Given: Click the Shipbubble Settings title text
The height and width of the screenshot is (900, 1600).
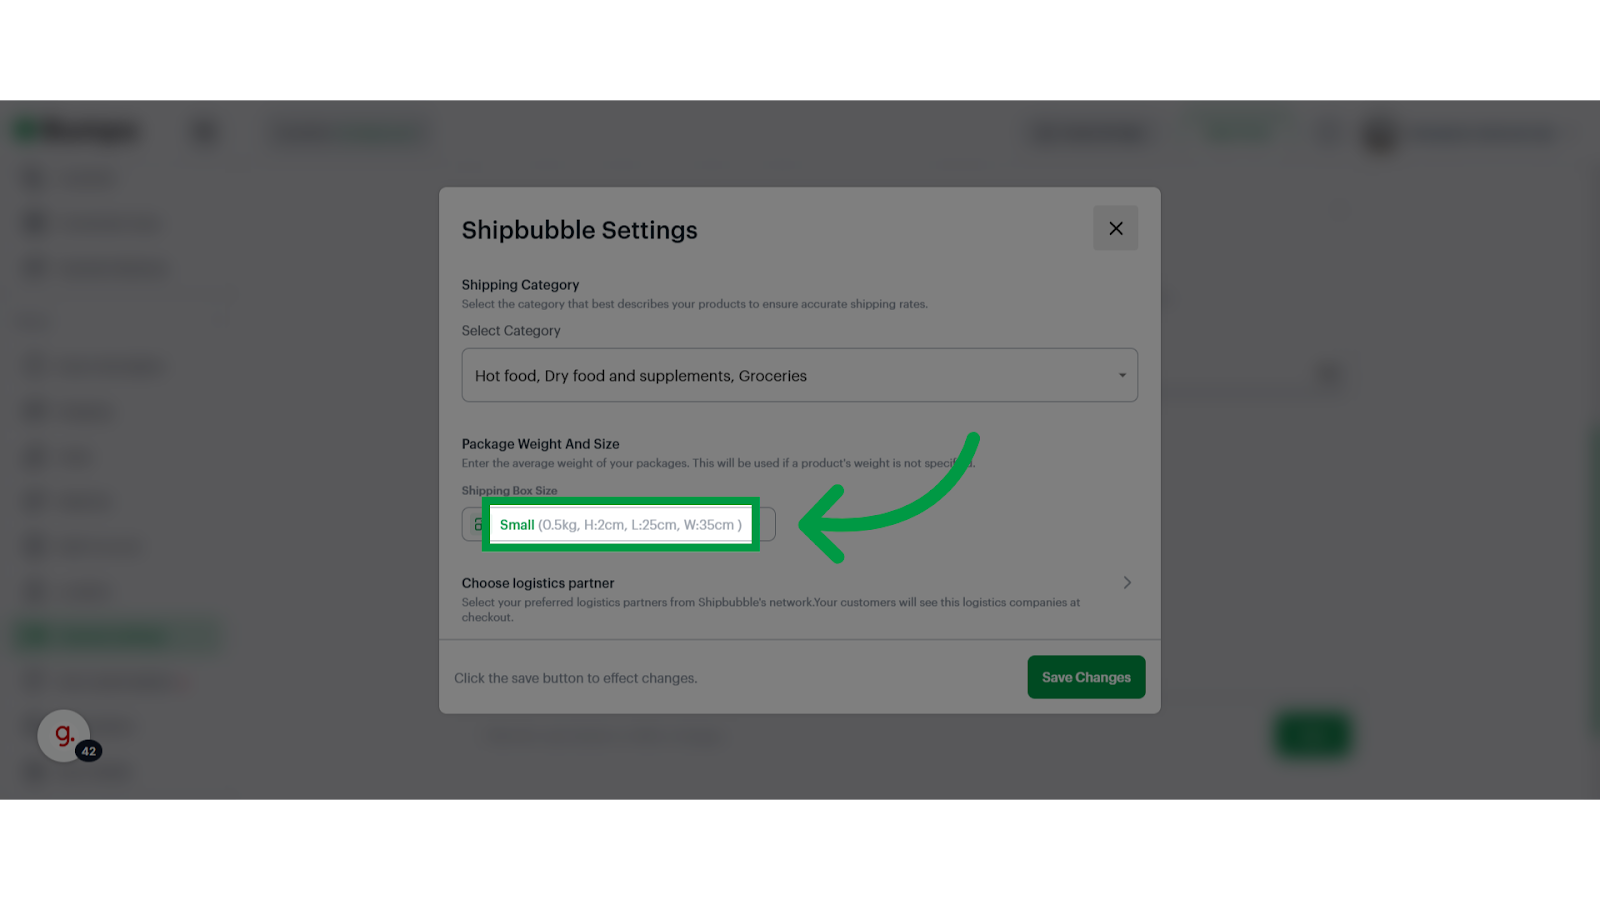Looking at the screenshot, I should pos(580,230).
